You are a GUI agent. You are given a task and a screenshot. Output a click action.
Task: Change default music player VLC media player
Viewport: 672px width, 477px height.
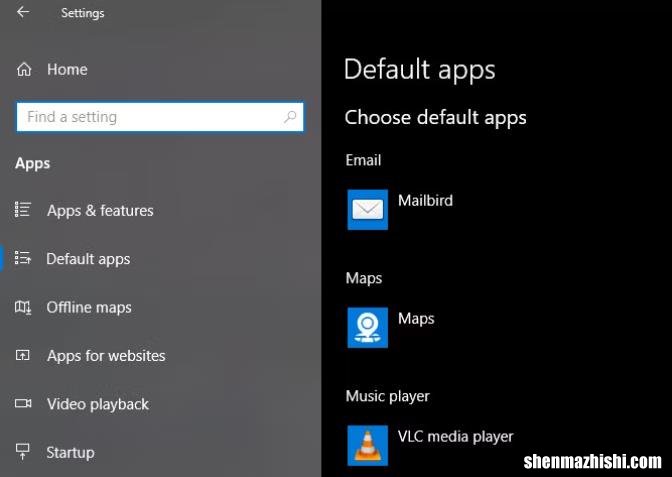pos(456,436)
